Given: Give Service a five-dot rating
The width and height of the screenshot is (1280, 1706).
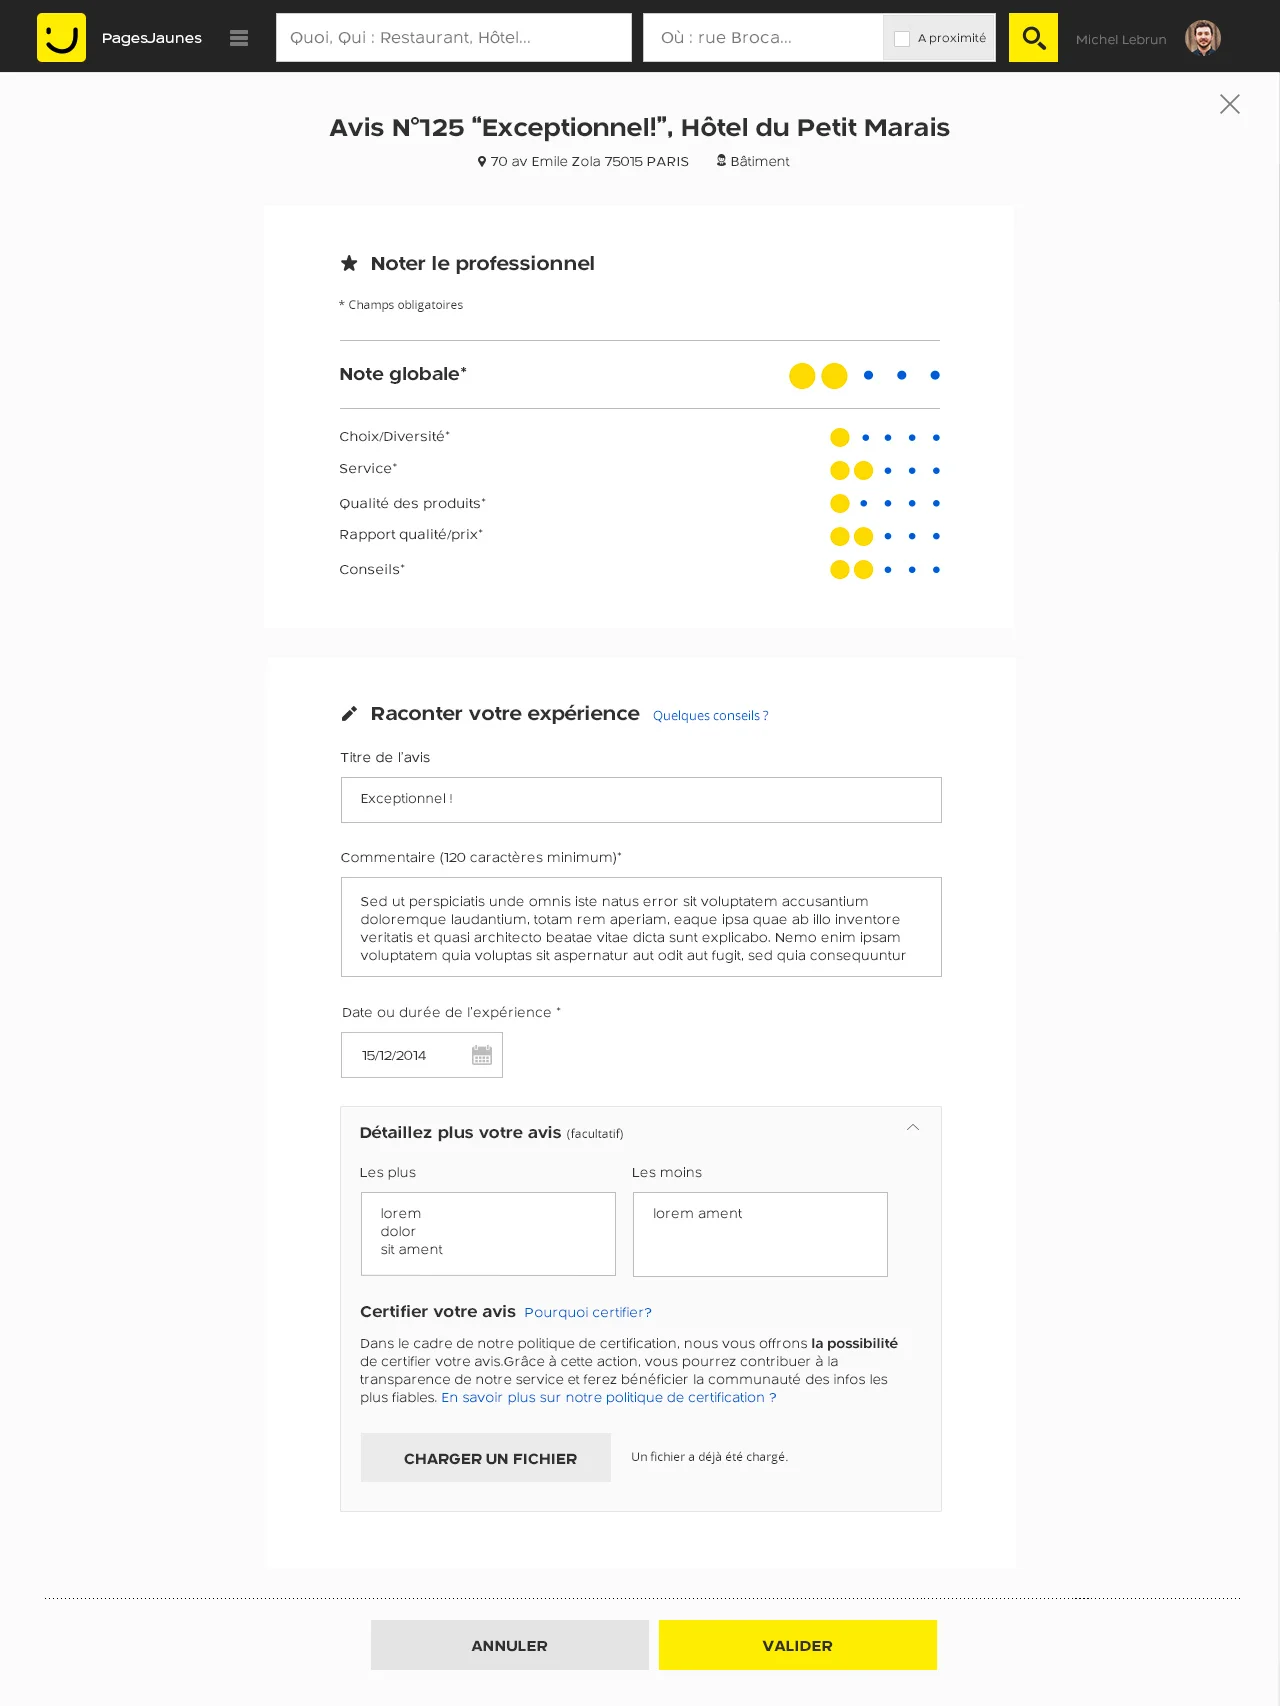Looking at the screenshot, I should pos(935,469).
